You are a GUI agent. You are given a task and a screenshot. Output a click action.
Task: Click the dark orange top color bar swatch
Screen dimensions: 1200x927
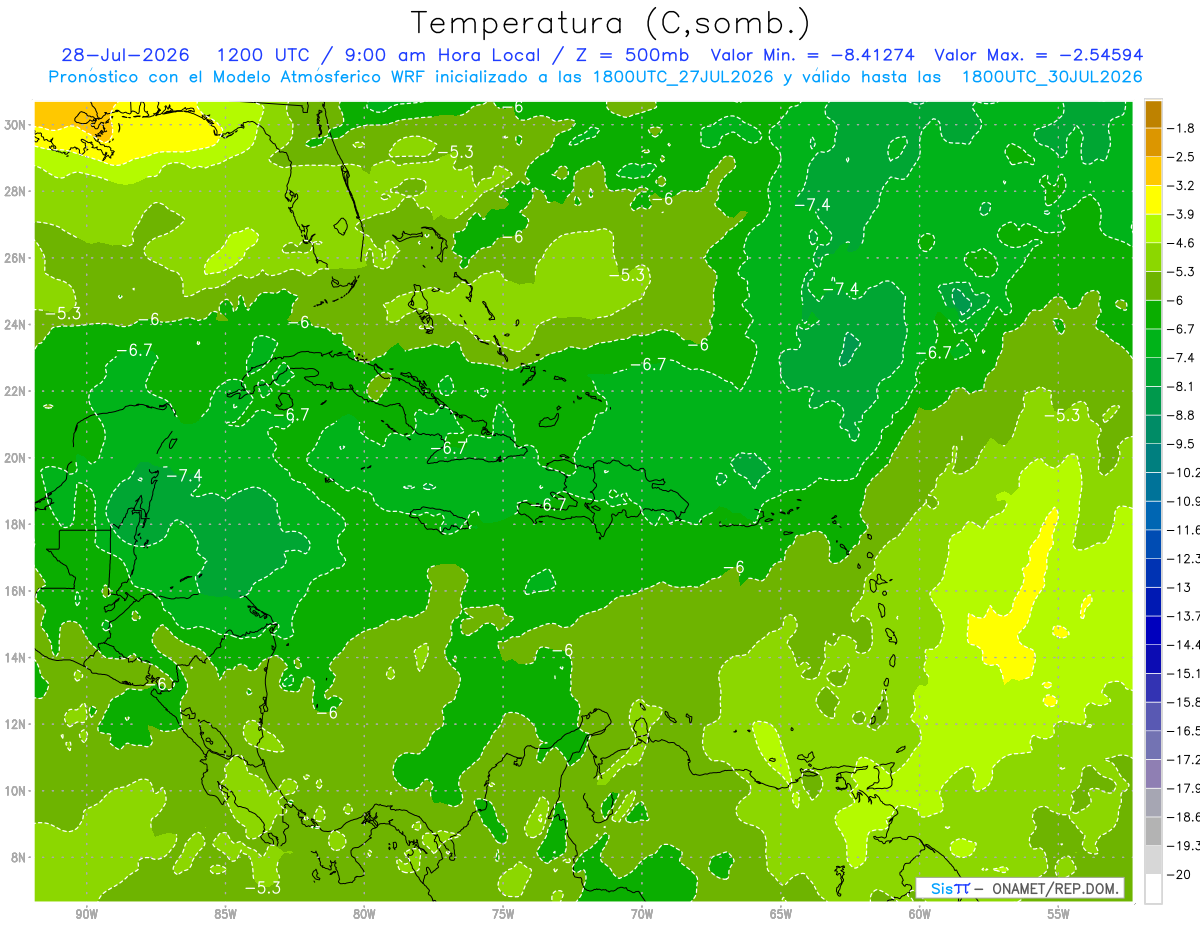1153,114
